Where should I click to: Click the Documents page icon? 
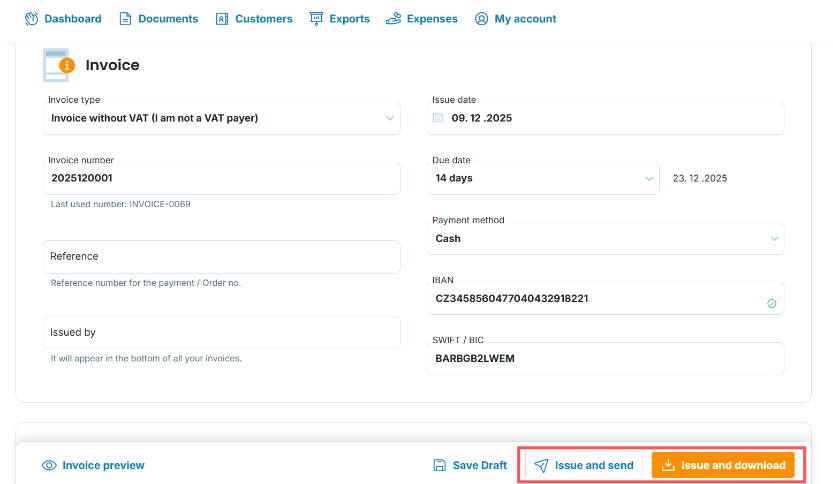tap(125, 19)
